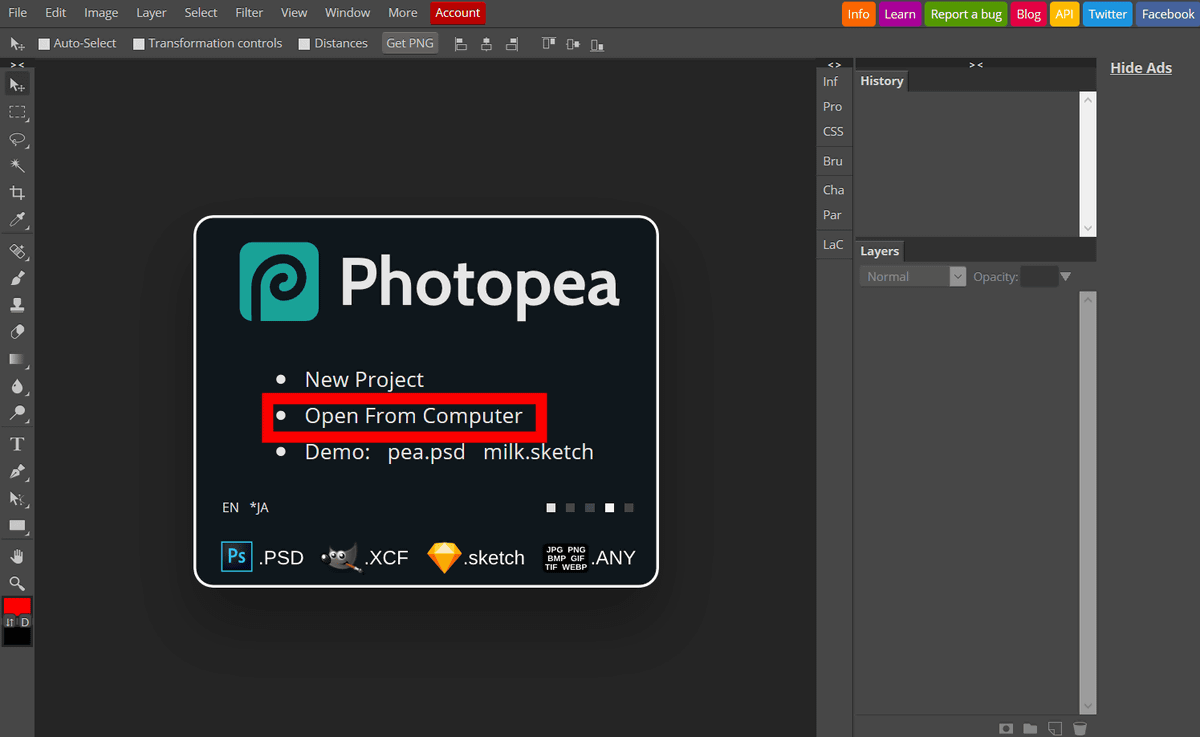Click the Opacity input field
The image size is (1200, 737).
pyautogui.click(x=1039, y=277)
